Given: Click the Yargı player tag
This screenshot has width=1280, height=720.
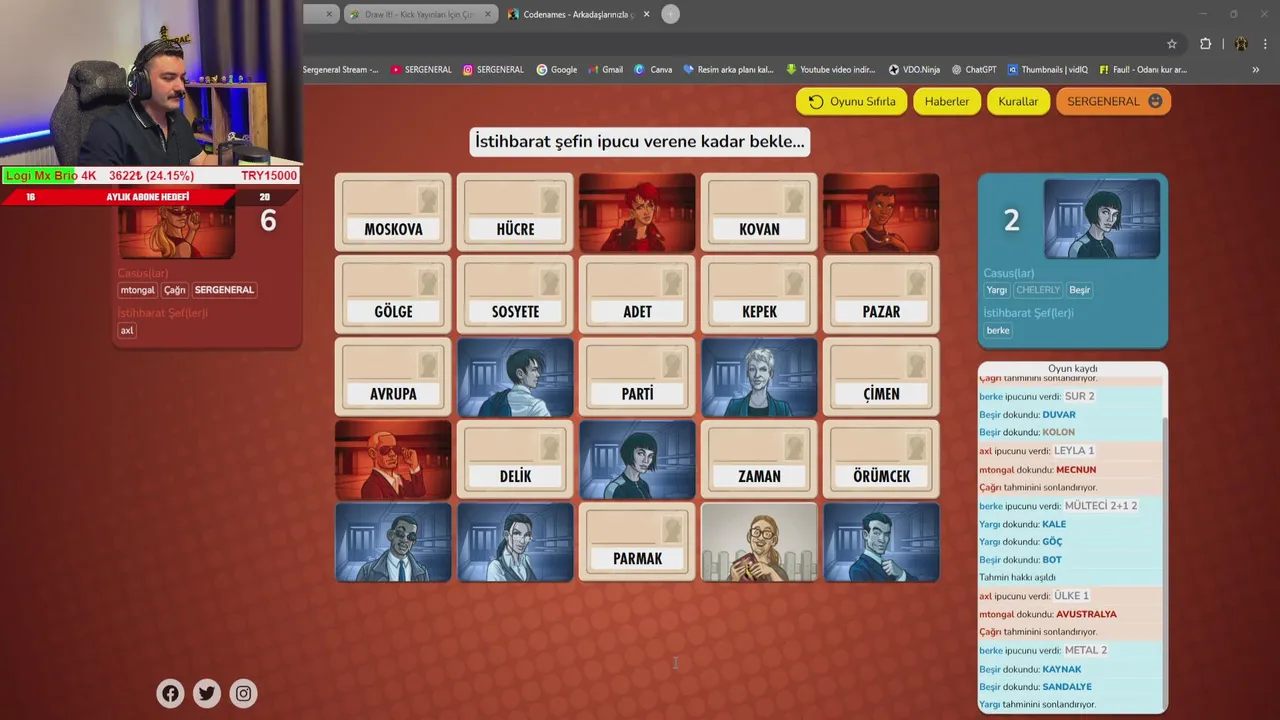Looking at the screenshot, I should click(x=997, y=290).
